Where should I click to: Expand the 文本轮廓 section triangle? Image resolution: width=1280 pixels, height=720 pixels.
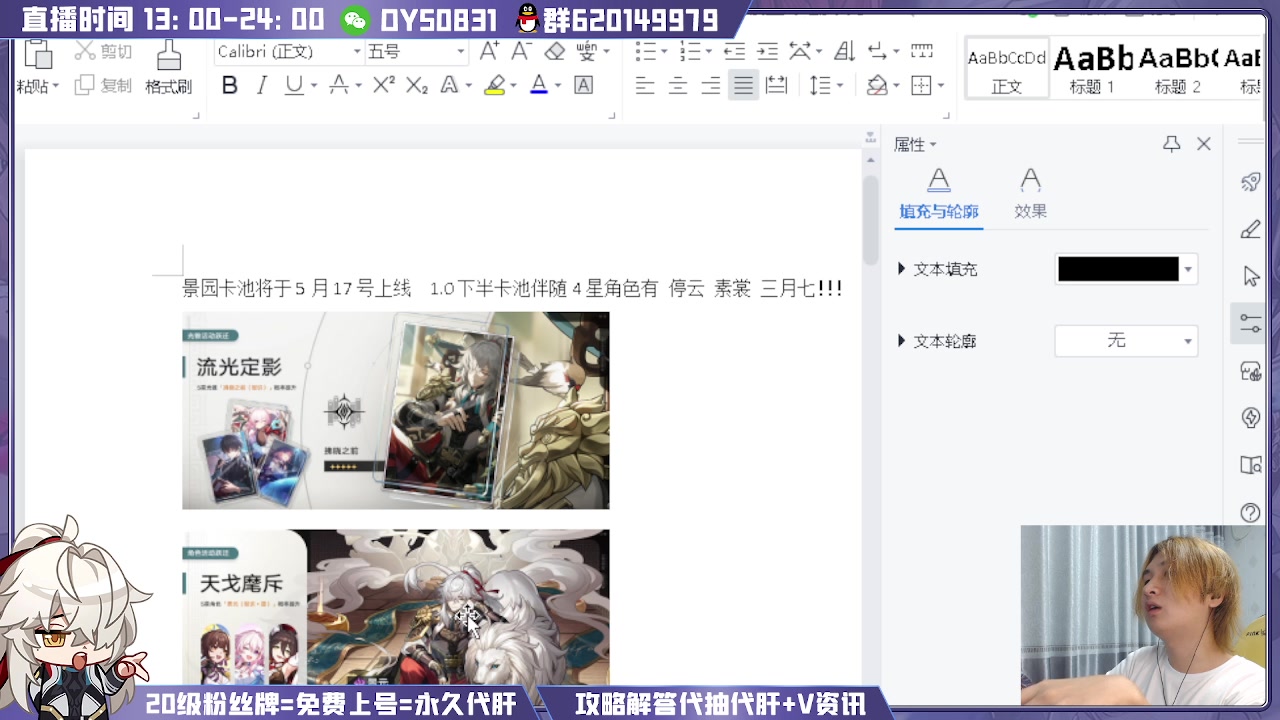point(901,341)
